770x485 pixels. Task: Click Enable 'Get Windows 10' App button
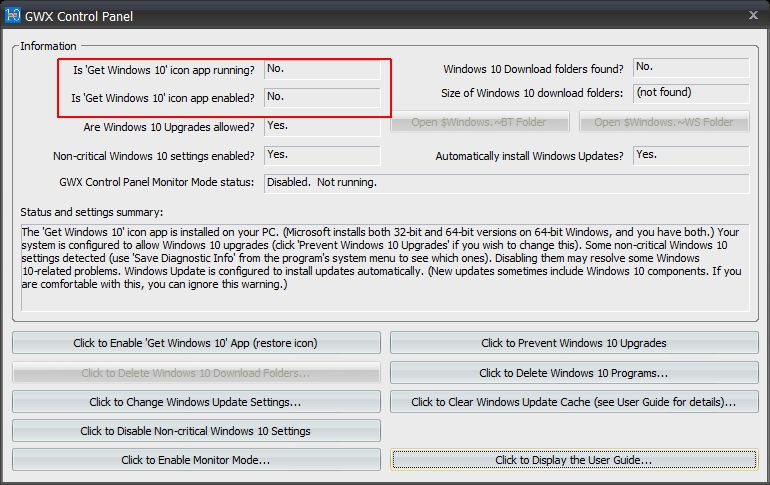click(x=196, y=343)
